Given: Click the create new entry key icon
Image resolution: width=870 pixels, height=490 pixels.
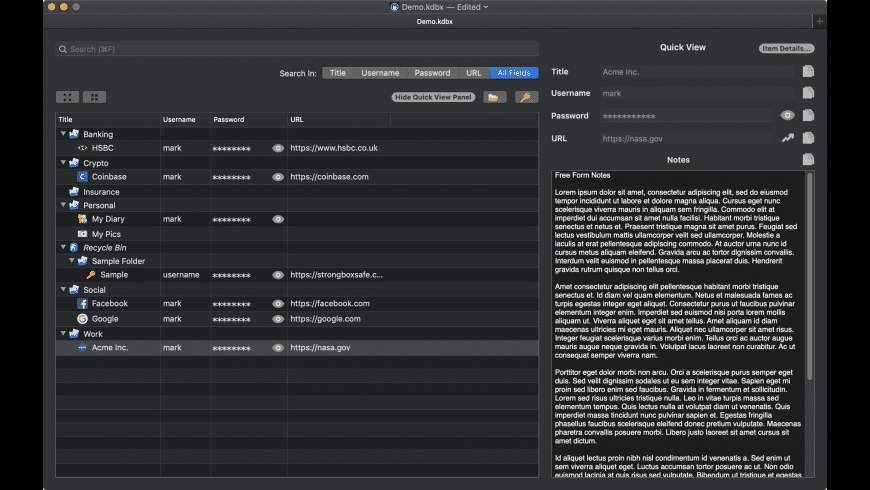Looking at the screenshot, I should click(526, 97).
